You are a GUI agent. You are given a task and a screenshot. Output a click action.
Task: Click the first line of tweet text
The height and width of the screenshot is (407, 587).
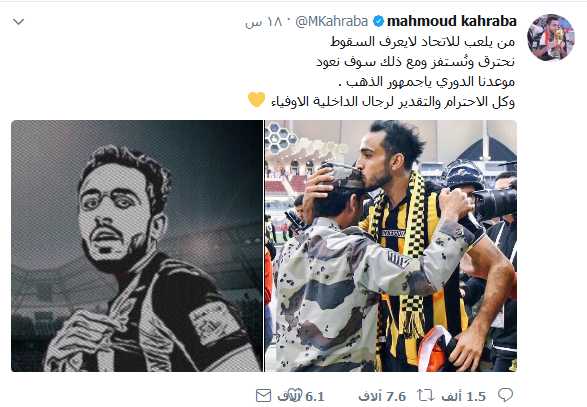pyautogui.click(x=423, y=42)
